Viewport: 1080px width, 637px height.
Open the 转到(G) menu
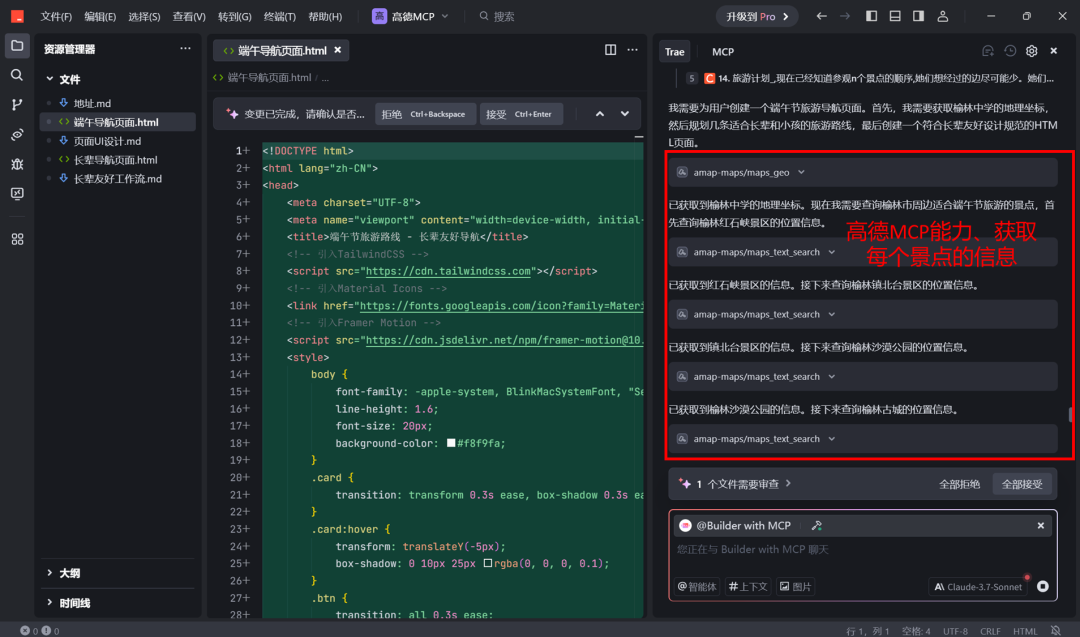[x=234, y=17]
